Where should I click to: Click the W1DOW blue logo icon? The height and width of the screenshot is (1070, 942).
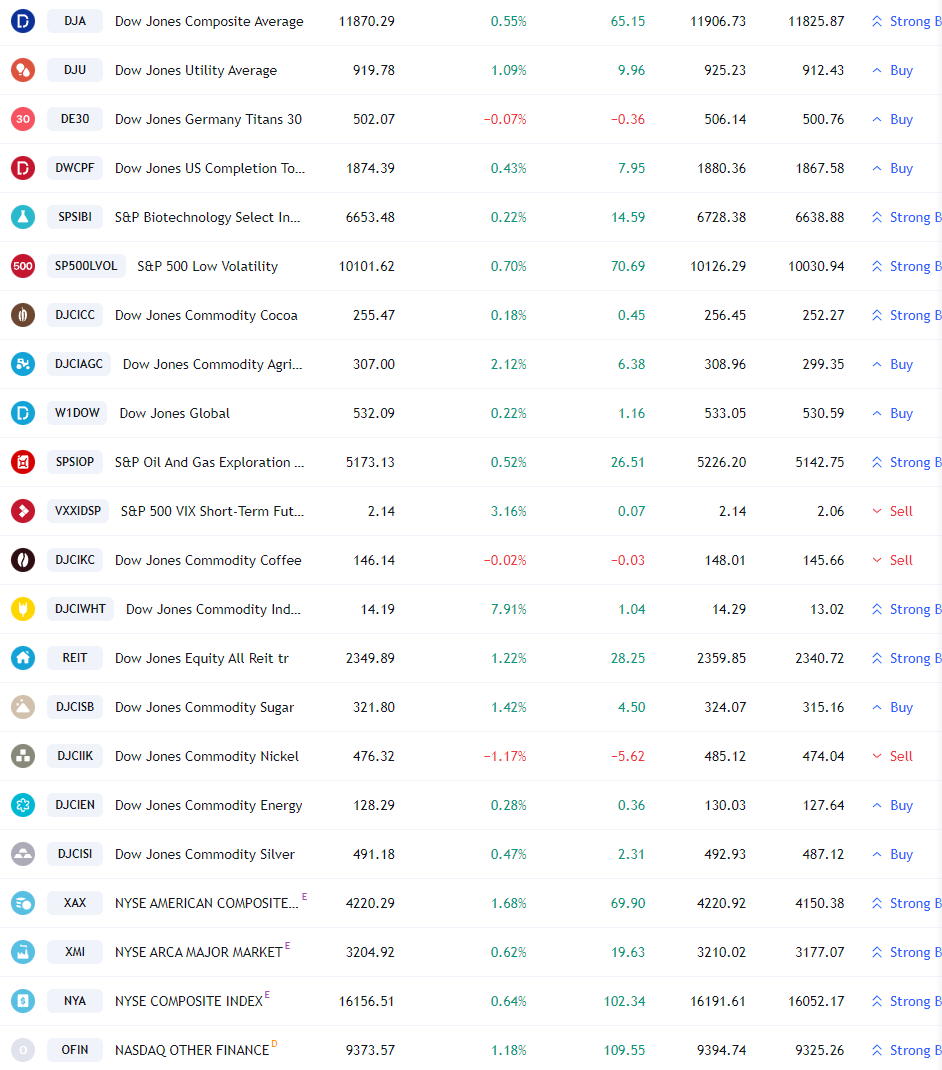click(x=23, y=413)
